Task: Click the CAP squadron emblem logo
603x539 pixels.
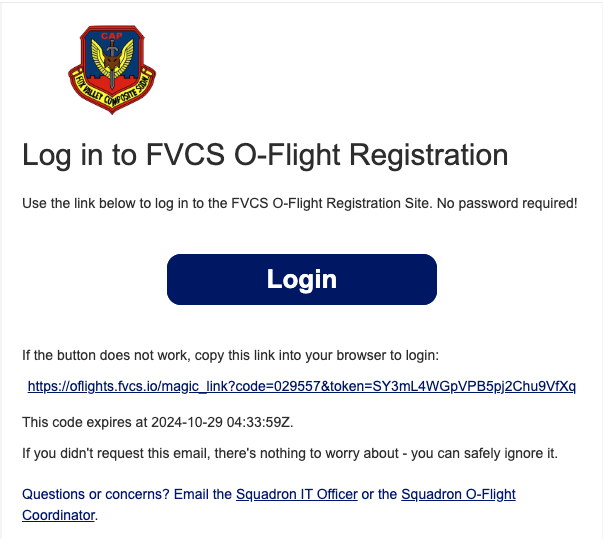Action: [x=112, y=71]
